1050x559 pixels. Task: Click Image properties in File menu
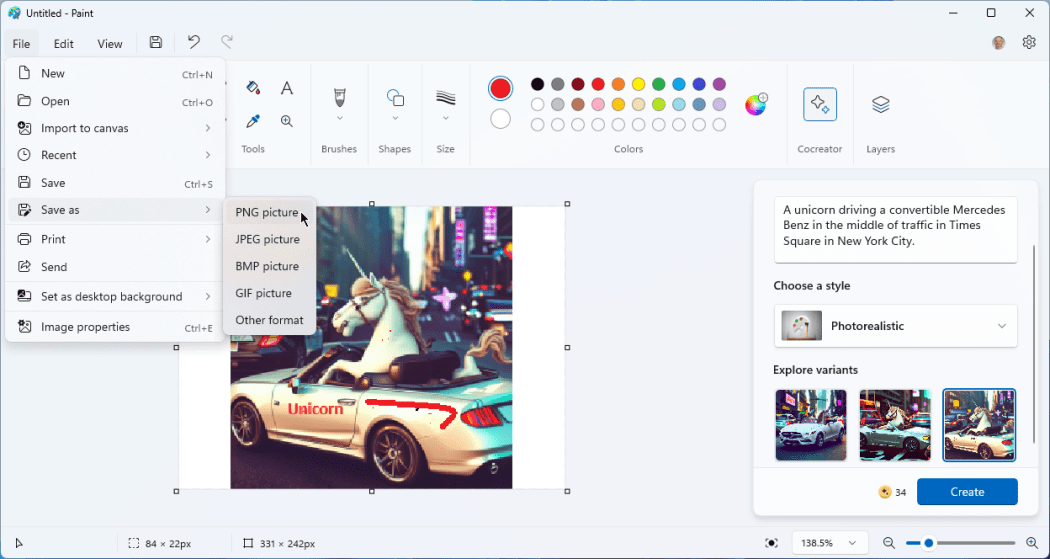coord(85,327)
